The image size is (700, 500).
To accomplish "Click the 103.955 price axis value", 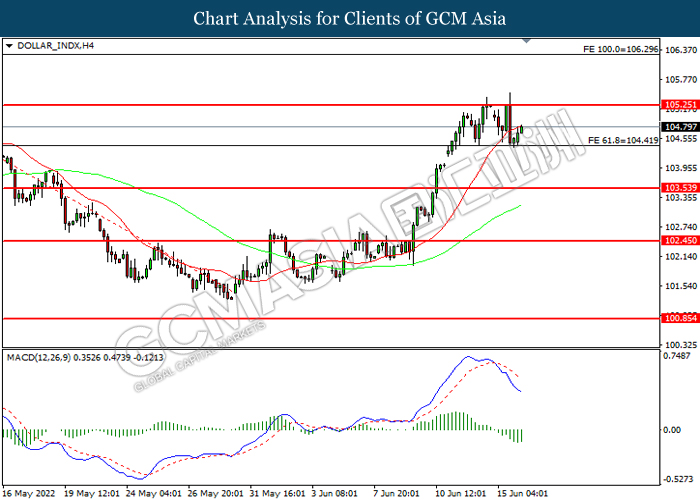I will 681,168.
